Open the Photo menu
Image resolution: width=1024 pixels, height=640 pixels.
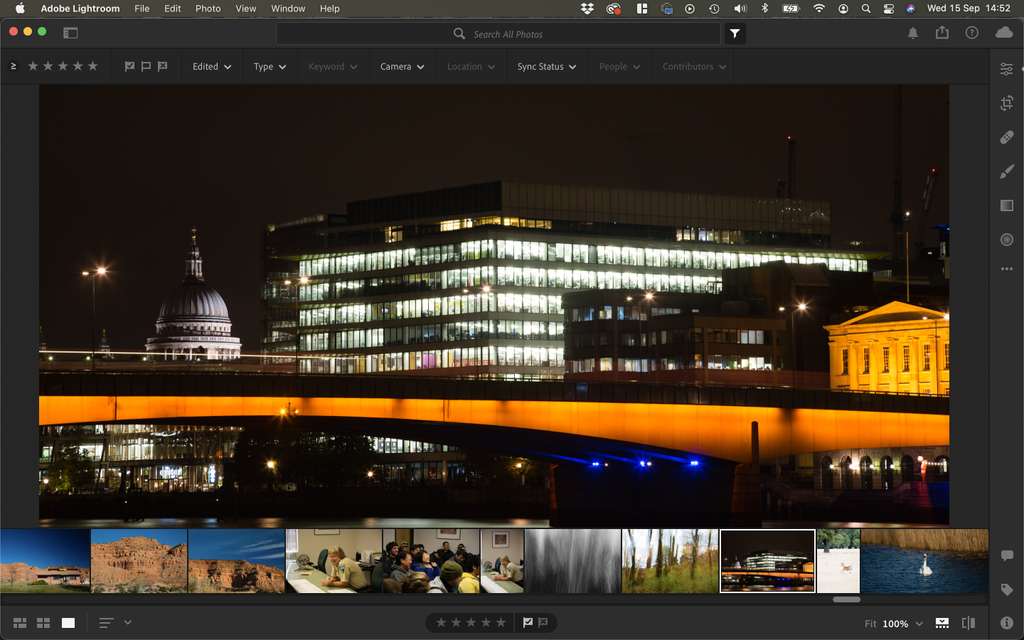click(x=208, y=8)
